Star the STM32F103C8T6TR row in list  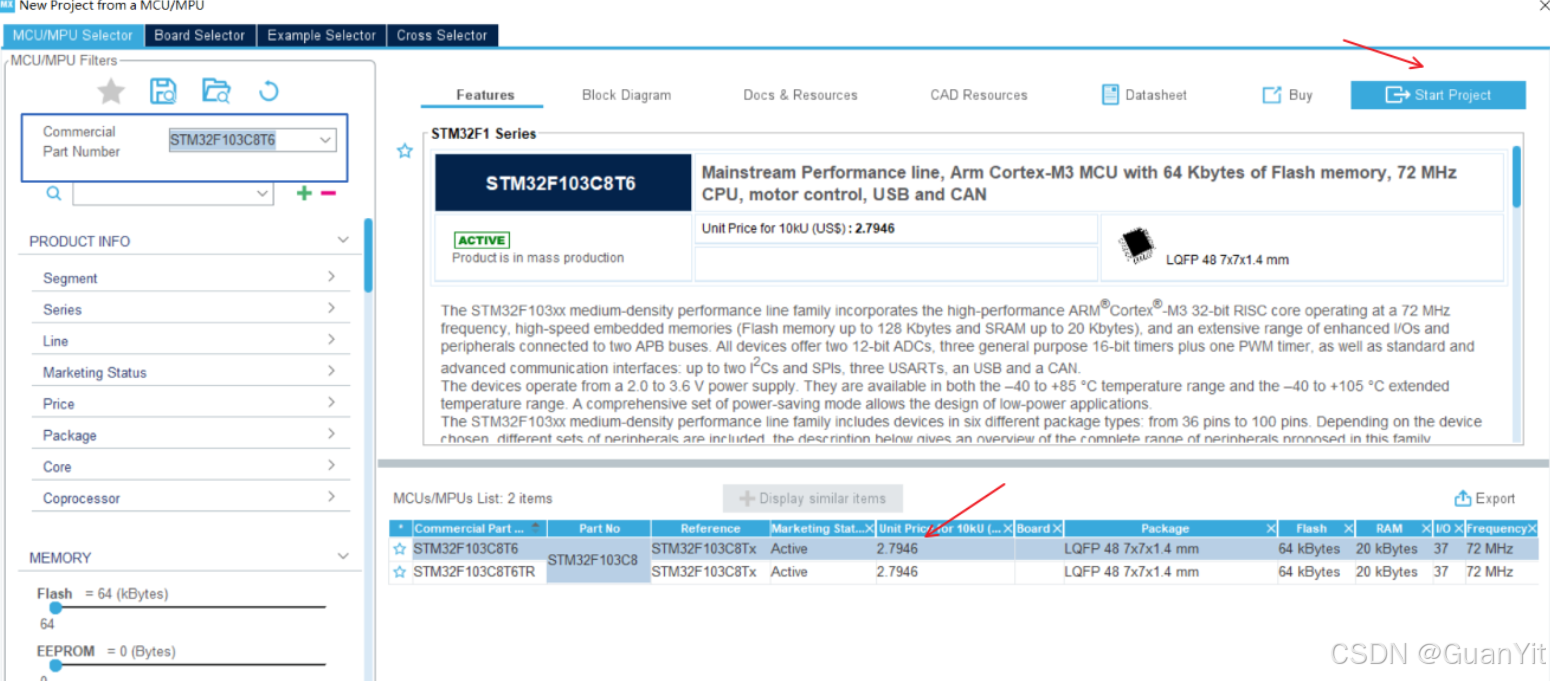400,572
